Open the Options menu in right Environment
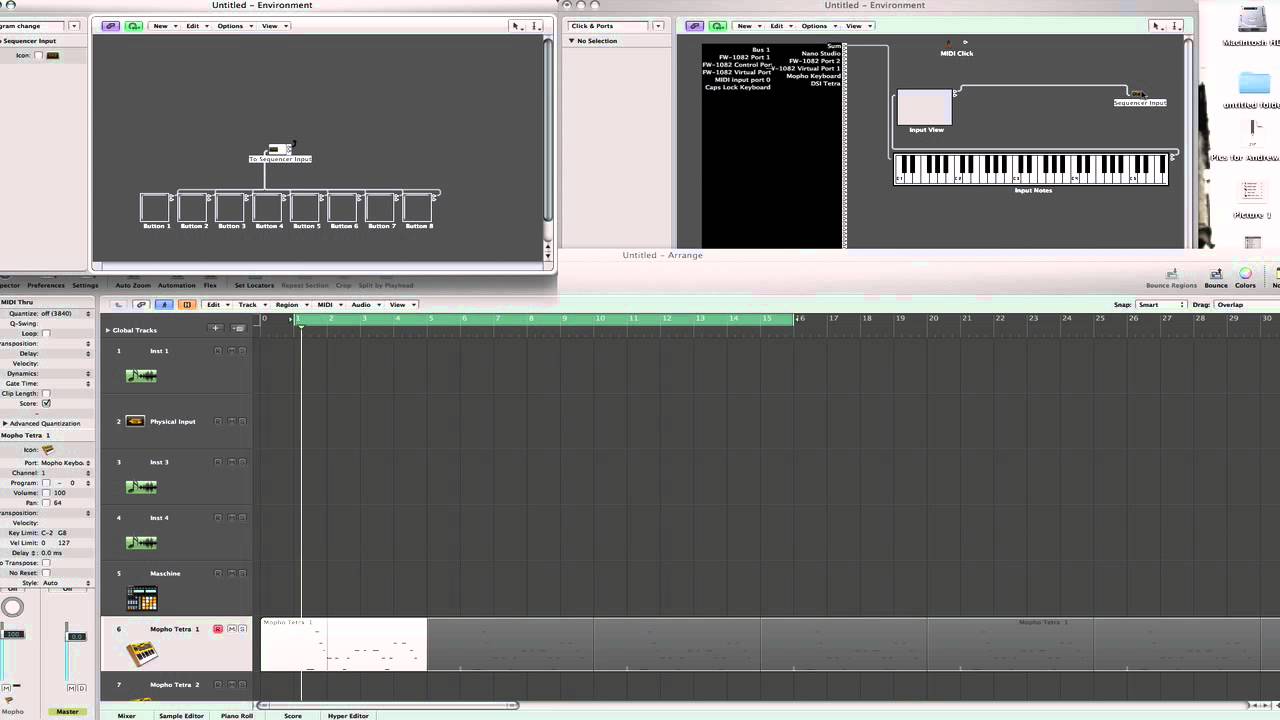 pyautogui.click(x=817, y=26)
